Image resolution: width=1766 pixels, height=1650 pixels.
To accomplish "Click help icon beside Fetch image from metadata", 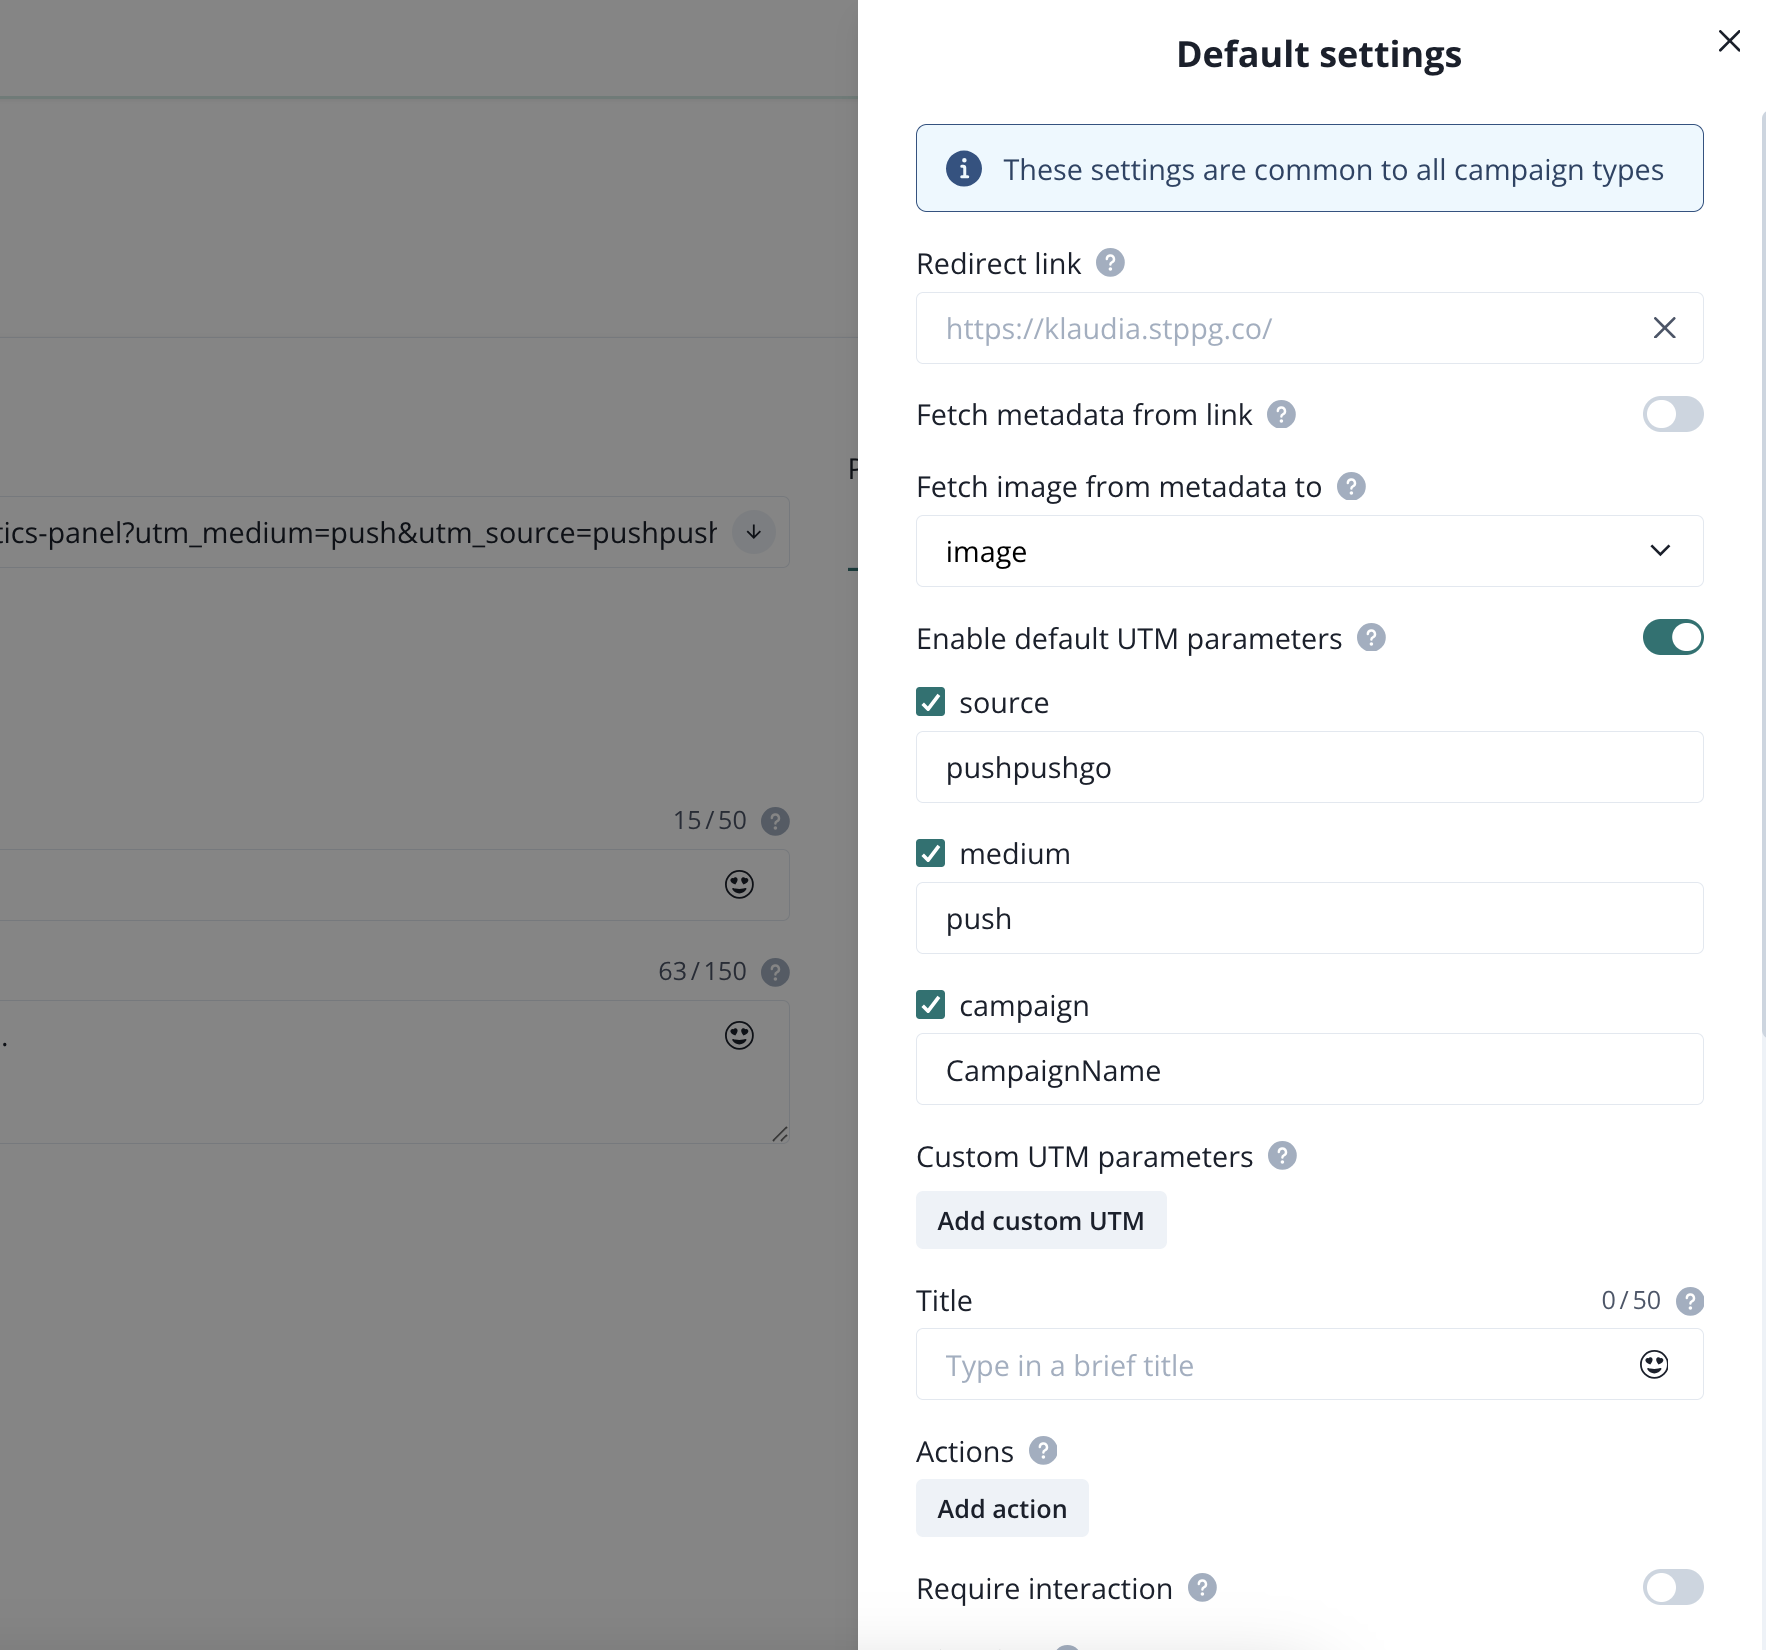I will (x=1351, y=487).
